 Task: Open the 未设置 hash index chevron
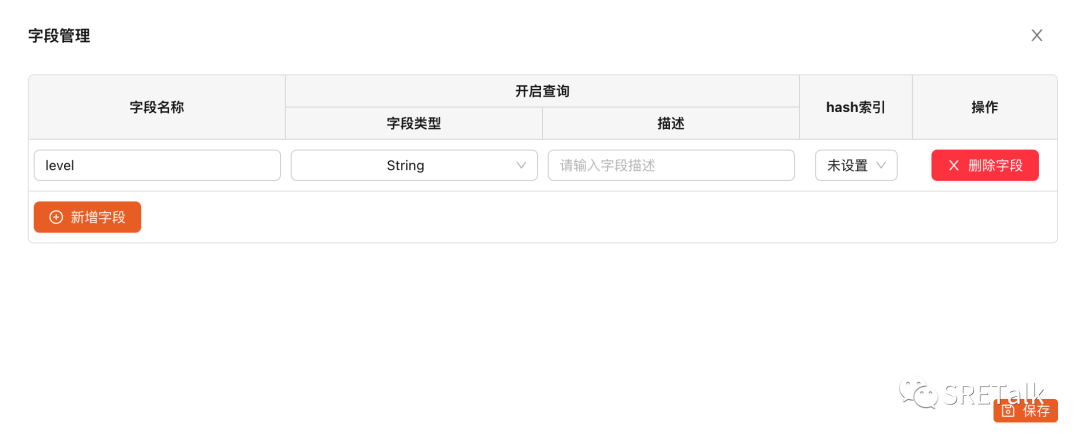coord(881,165)
